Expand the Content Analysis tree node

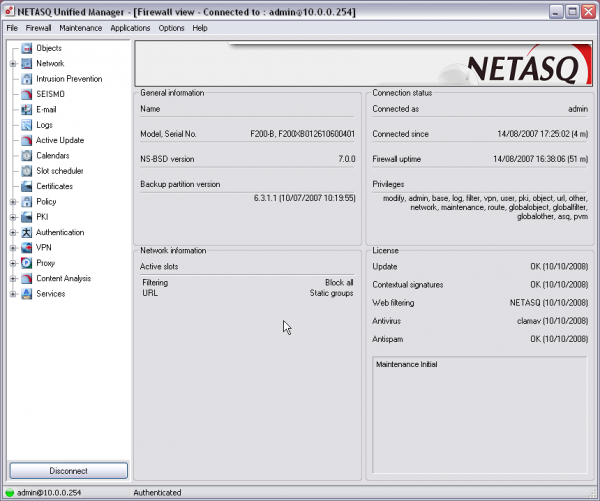13,279
